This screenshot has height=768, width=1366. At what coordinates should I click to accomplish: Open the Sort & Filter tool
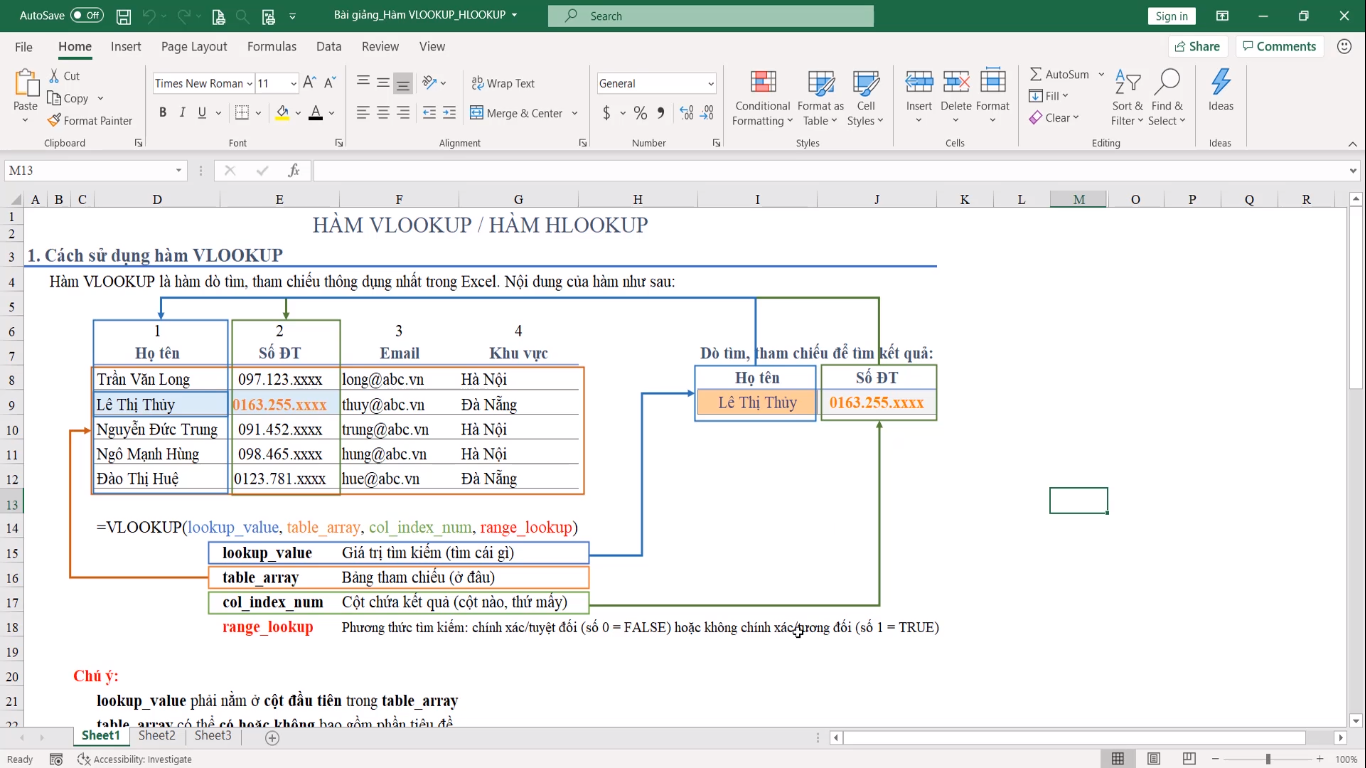1127,84
